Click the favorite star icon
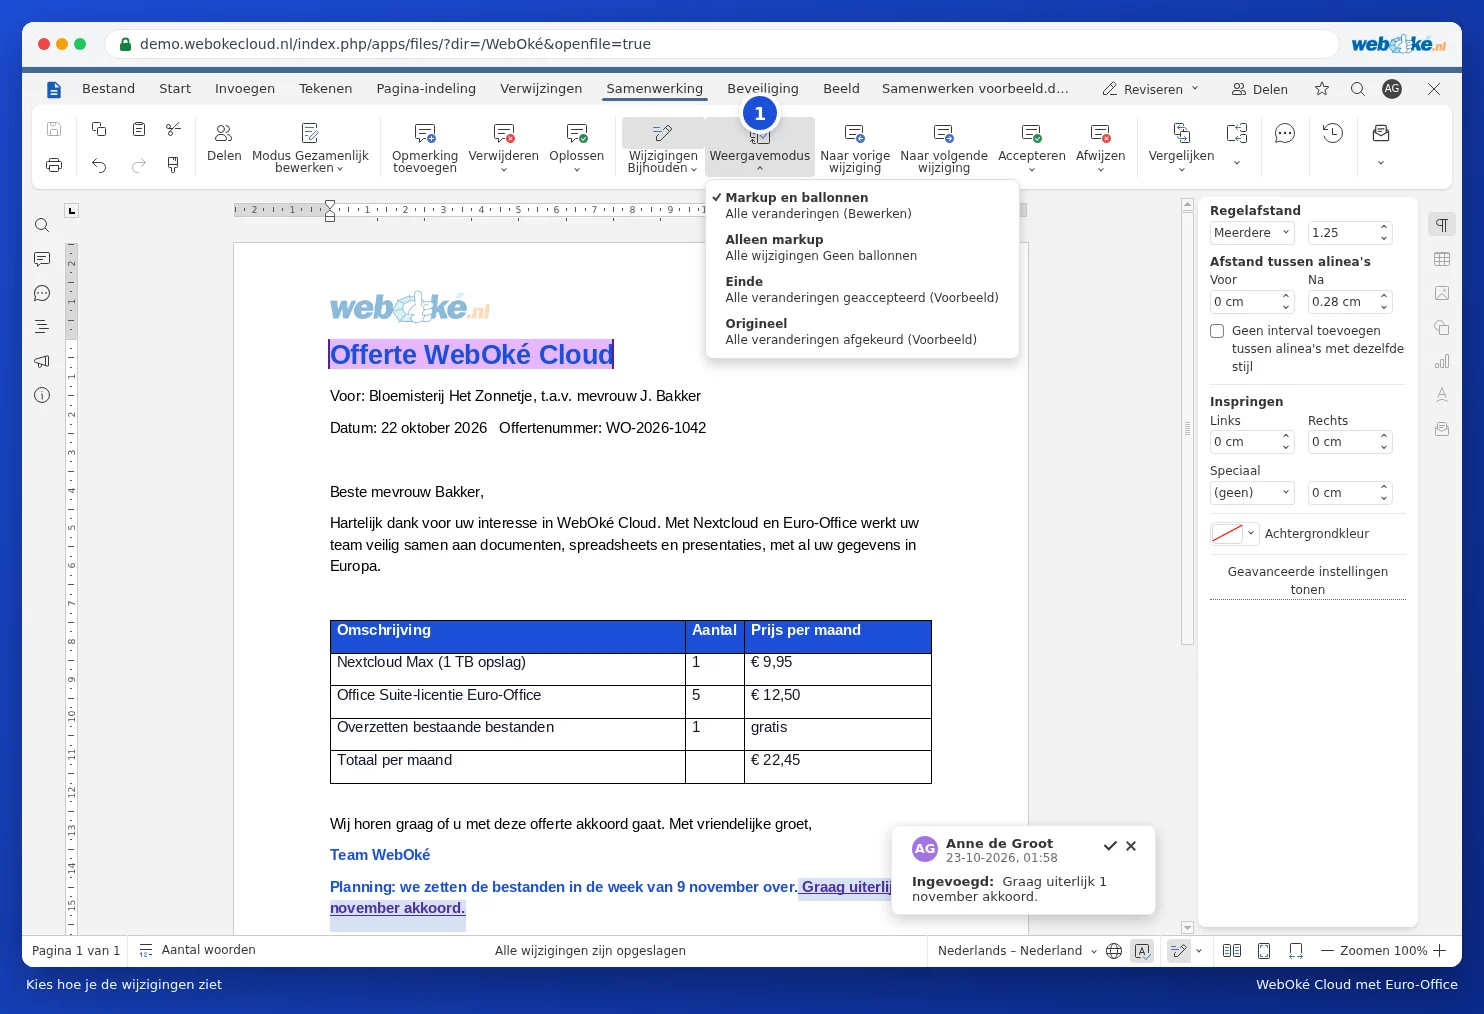This screenshot has height=1014, width=1484. pos(1322,89)
